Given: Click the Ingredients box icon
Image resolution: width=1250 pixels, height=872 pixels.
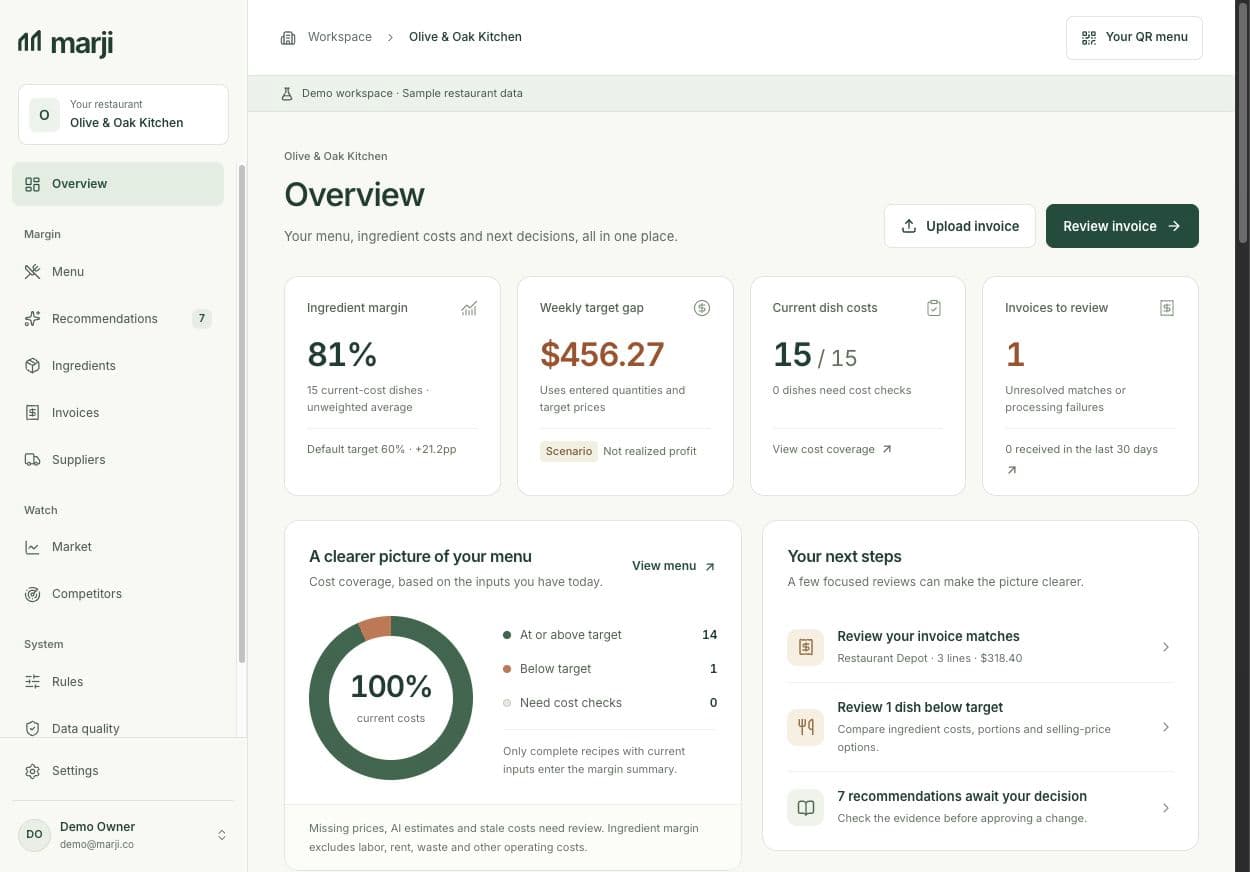Looking at the screenshot, I should [x=33, y=366].
